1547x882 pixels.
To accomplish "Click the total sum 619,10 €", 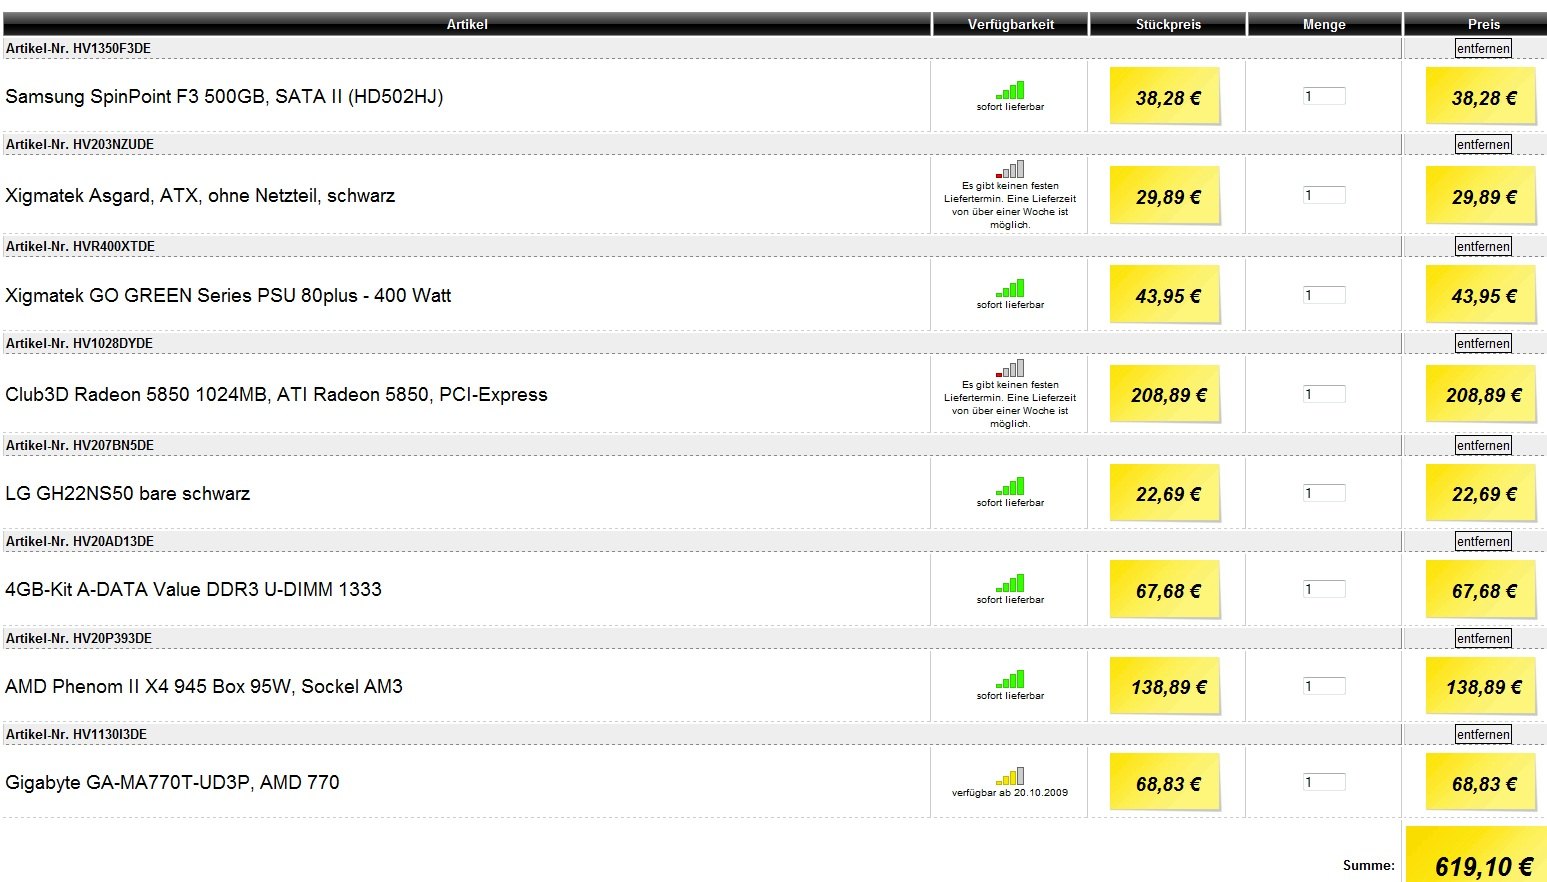I will (x=1483, y=866).
